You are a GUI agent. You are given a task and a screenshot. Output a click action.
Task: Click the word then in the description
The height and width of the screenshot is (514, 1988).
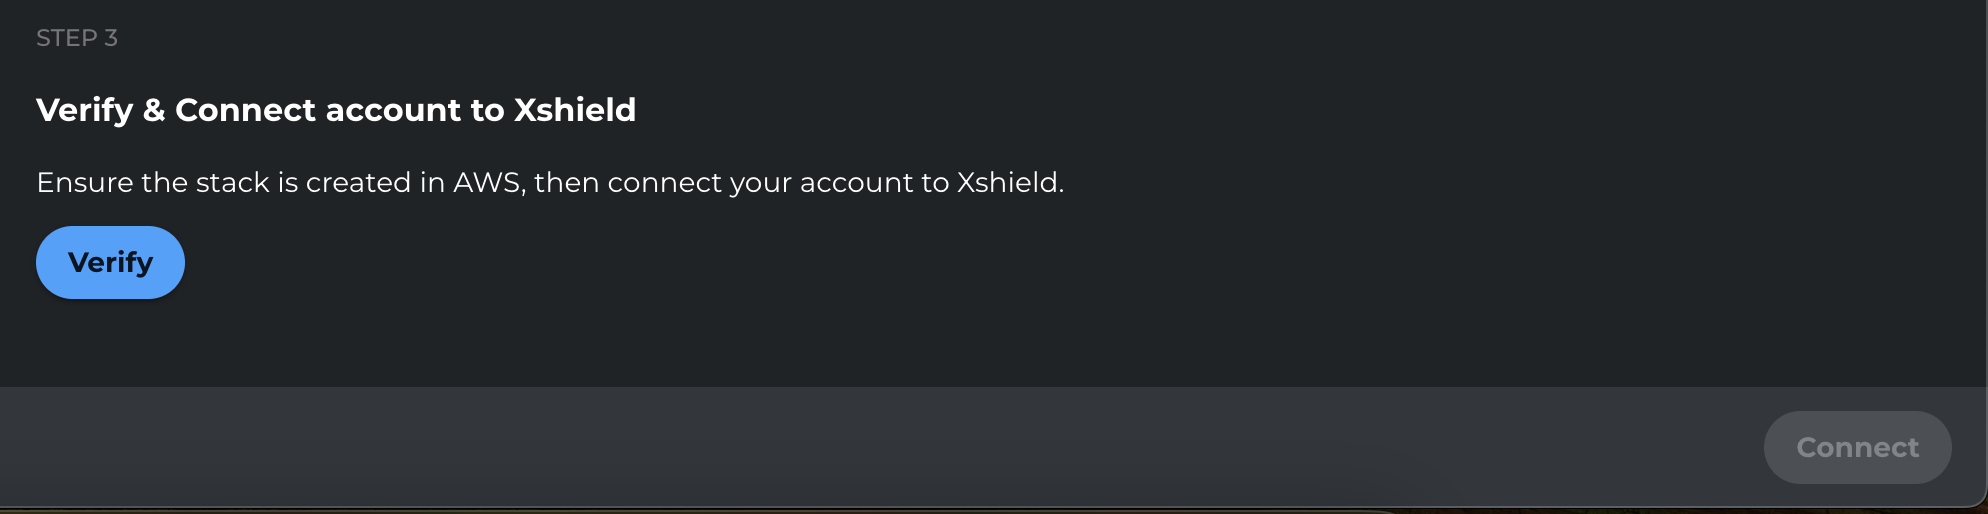click(x=566, y=182)
